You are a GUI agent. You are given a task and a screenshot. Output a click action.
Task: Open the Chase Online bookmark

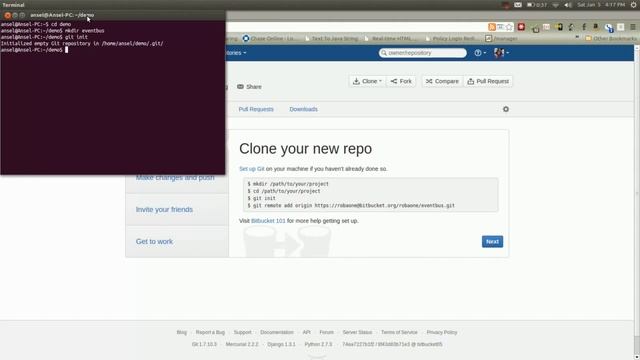269,38
